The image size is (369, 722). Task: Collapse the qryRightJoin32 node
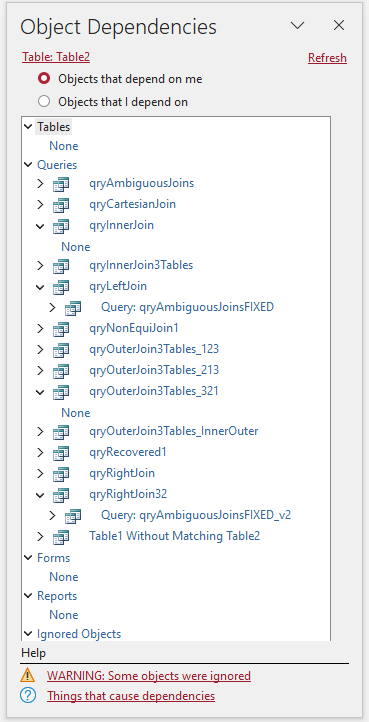[41, 495]
